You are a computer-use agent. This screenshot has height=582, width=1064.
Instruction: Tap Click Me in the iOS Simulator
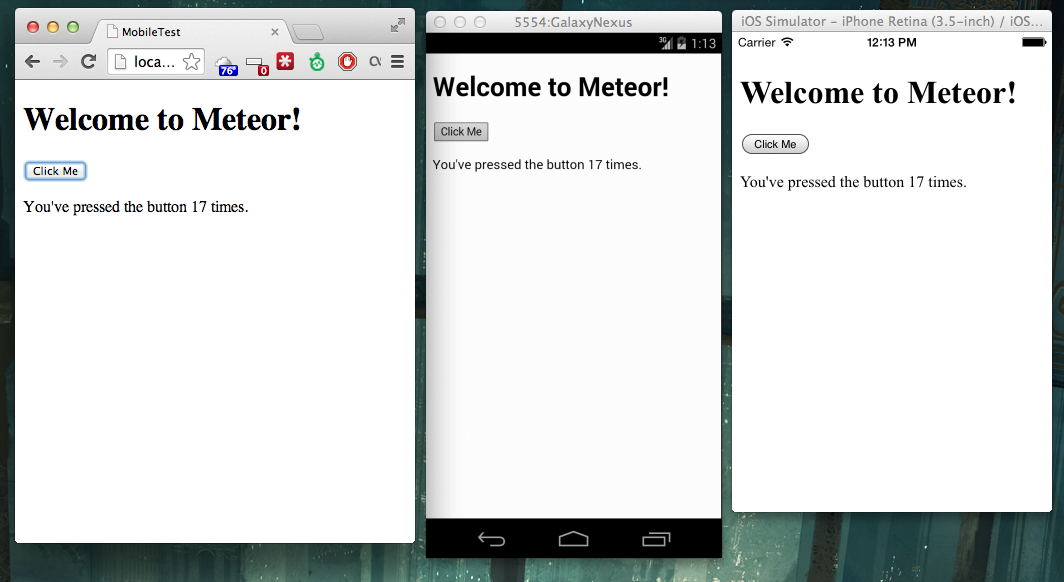(x=776, y=144)
